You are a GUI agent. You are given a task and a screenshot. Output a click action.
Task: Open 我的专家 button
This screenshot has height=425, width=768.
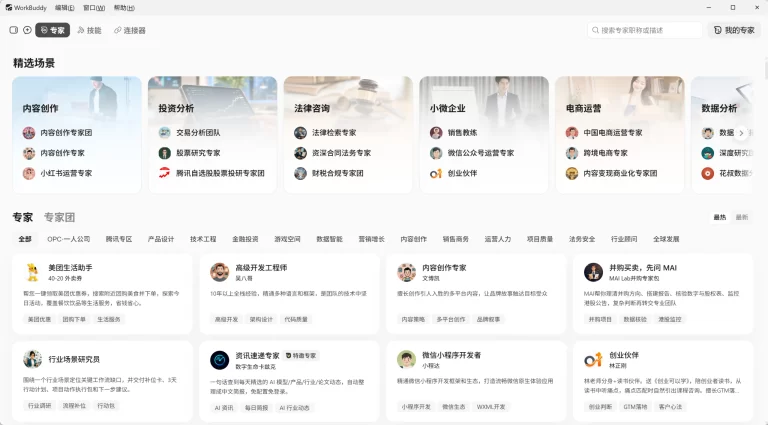tap(734, 30)
